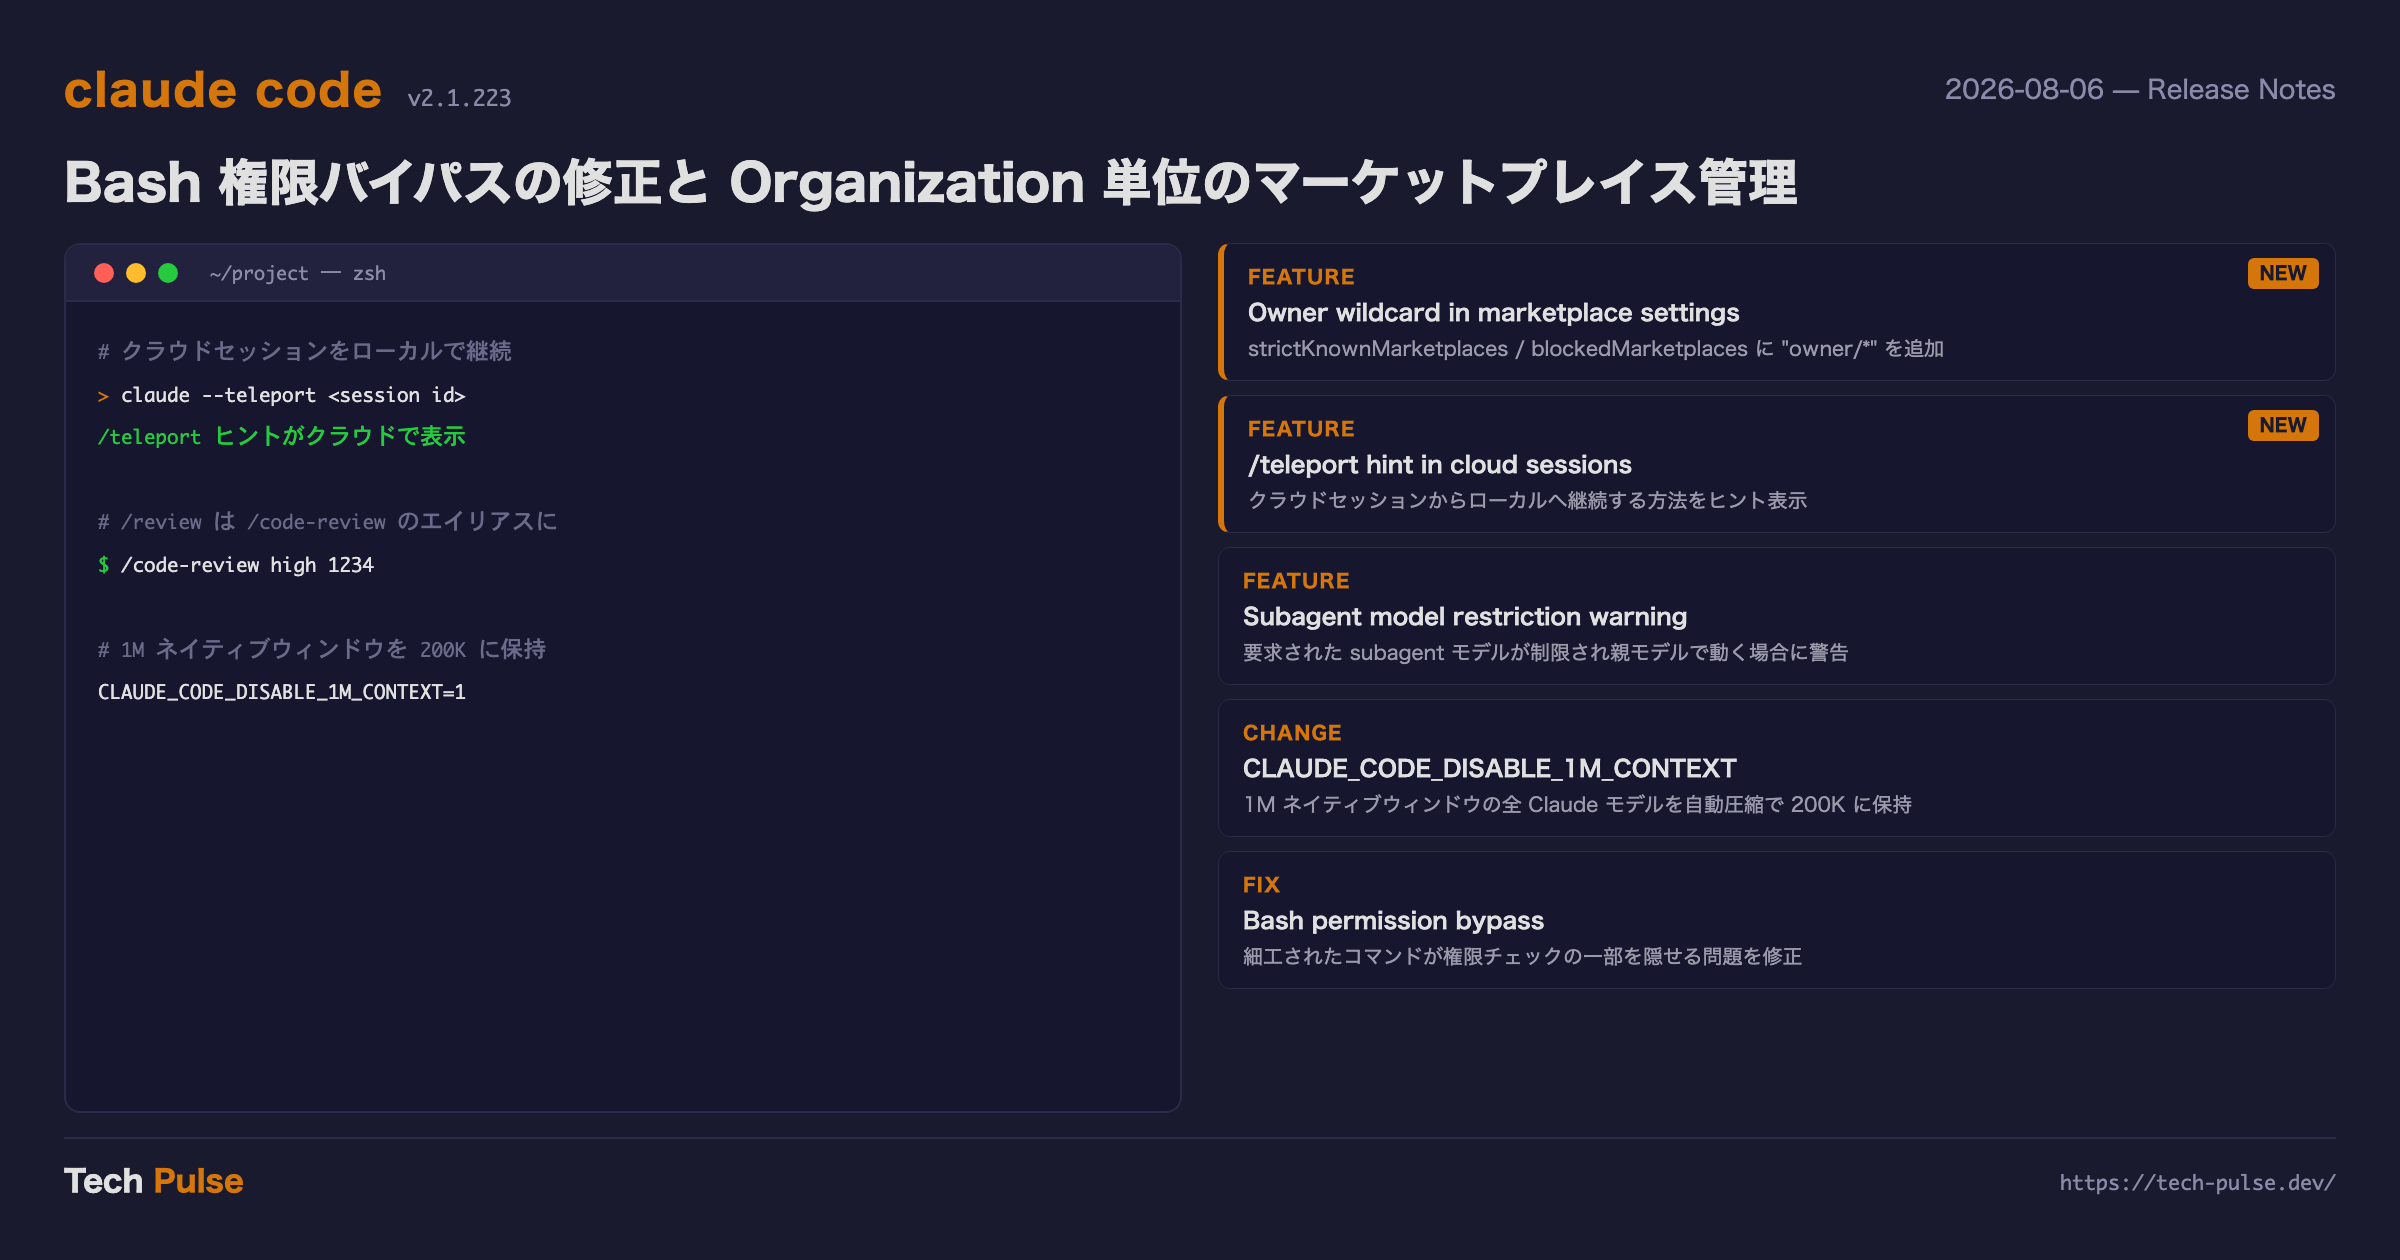This screenshot has height=1260, width=2400.
Task: Open the card title "CLAUDE_CODE_DISABLE_1M_CONTEXT"
Action: point(1490,769)
